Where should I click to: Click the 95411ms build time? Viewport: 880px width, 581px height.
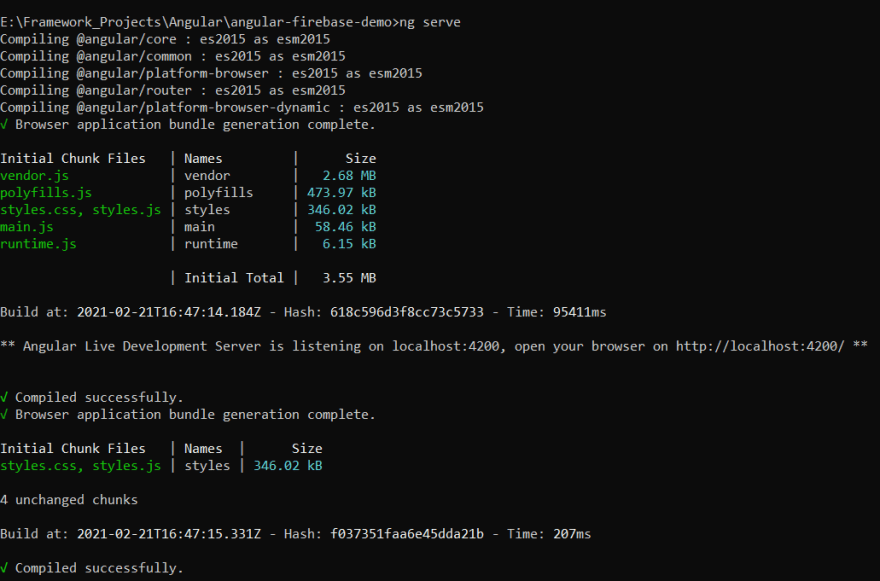(580, 312)
